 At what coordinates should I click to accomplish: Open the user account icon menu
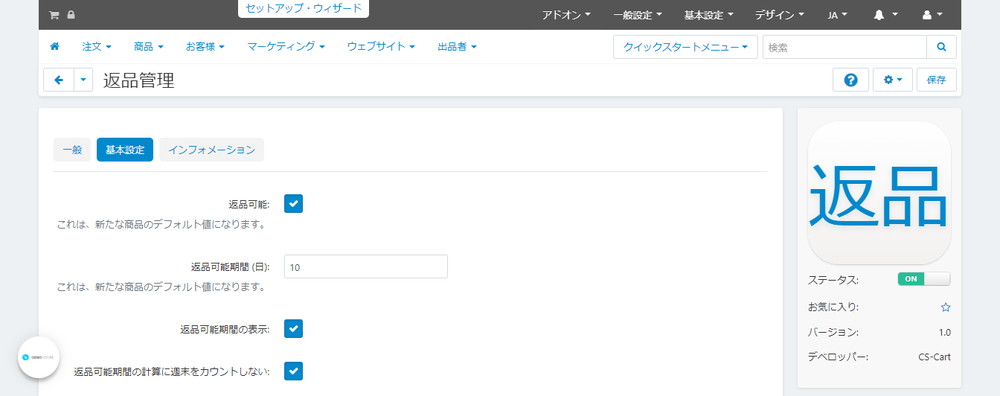(x=932, y=15)
